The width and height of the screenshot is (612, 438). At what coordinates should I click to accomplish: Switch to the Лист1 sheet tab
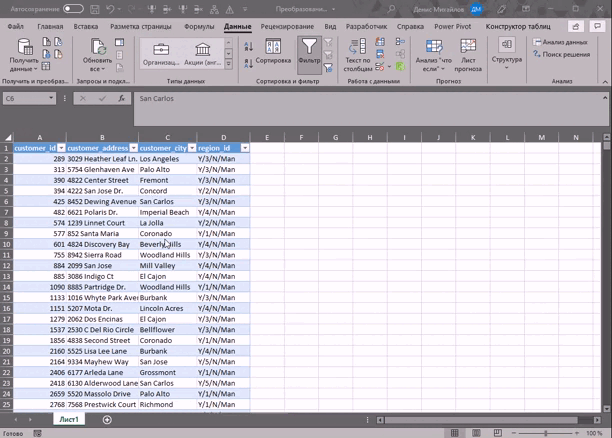[x=69, y=419]
